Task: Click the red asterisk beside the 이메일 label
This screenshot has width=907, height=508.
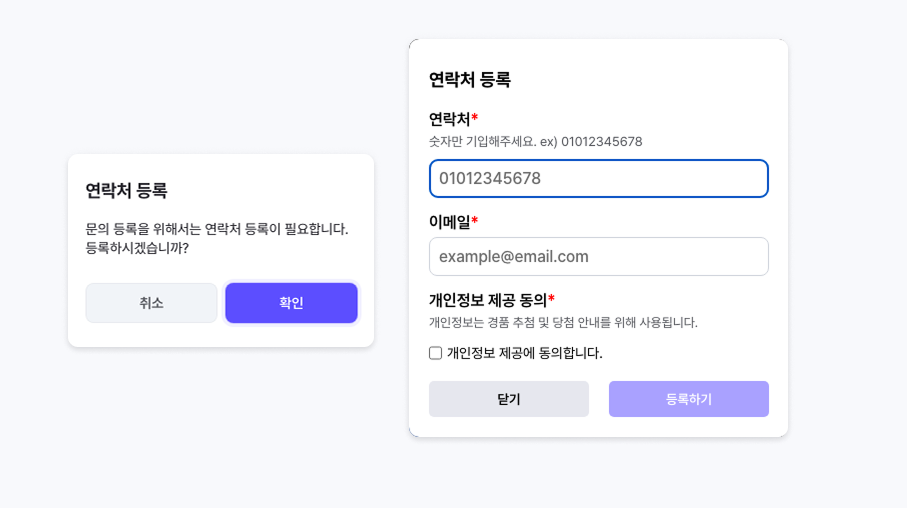Action: tap(475, 221)
